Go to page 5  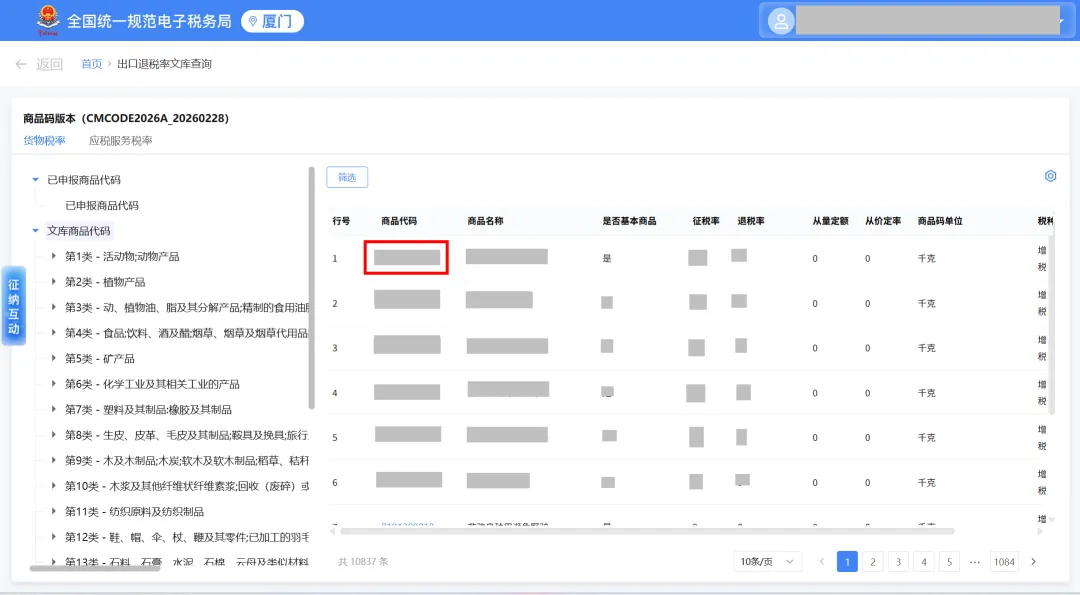(949, 562)
